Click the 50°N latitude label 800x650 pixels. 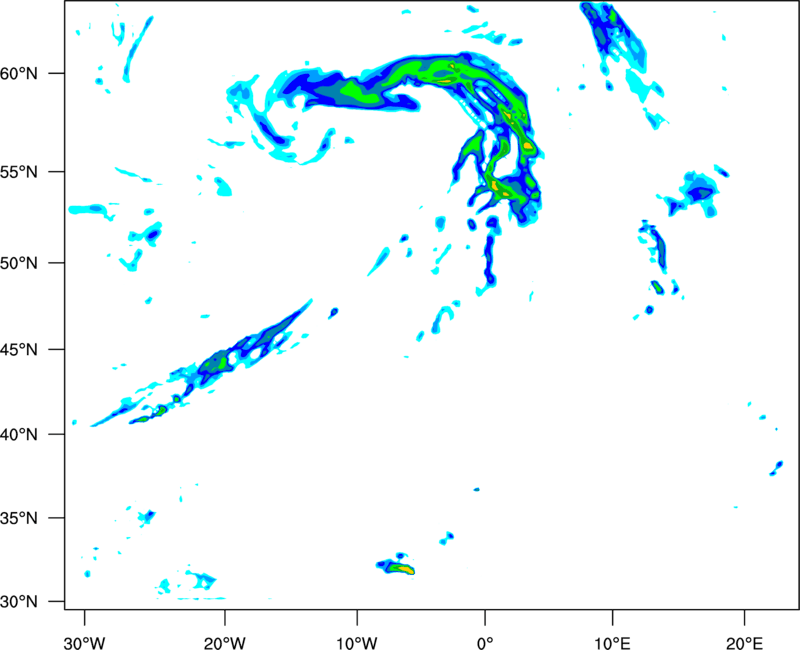(18, 263)
